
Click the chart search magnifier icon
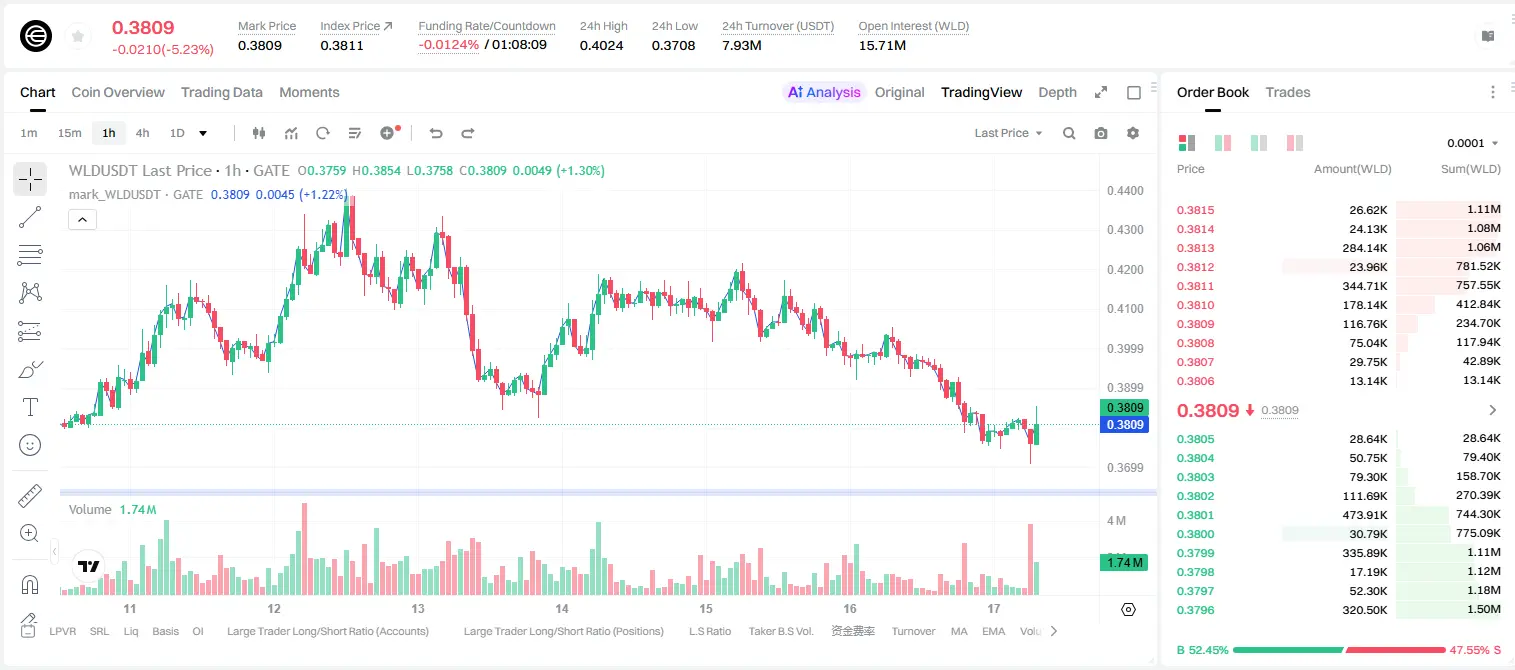pos(1069,133)
